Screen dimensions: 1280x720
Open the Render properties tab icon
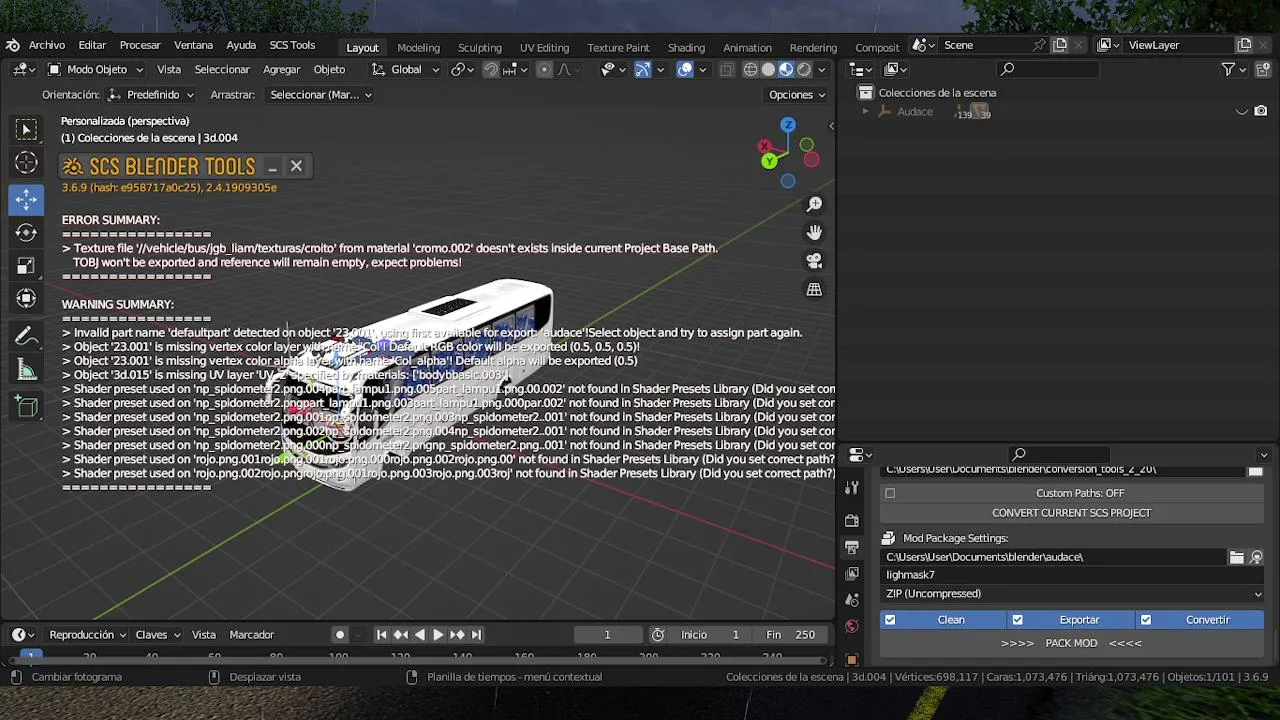coord(852,521)
